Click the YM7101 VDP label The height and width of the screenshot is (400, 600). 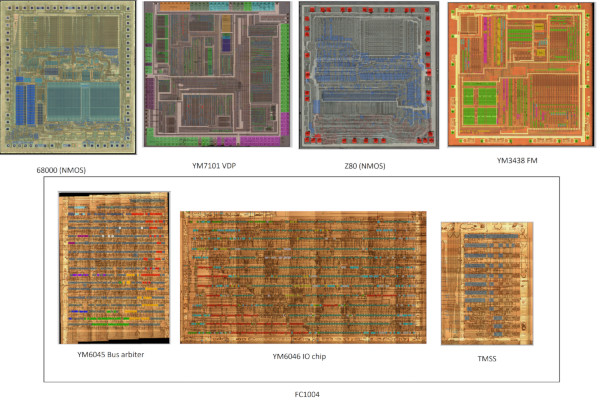[x=214, y=166]
